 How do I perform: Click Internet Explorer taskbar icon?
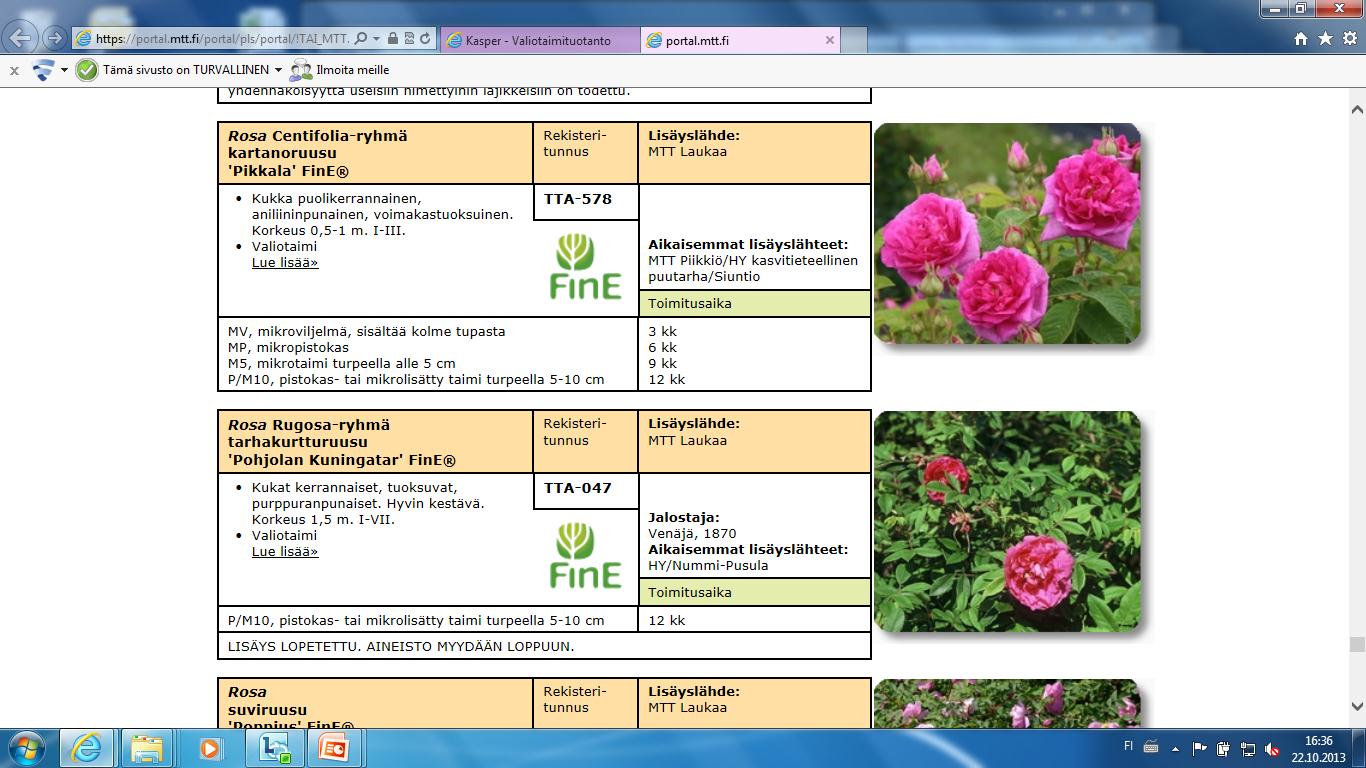tap(87, 748)
